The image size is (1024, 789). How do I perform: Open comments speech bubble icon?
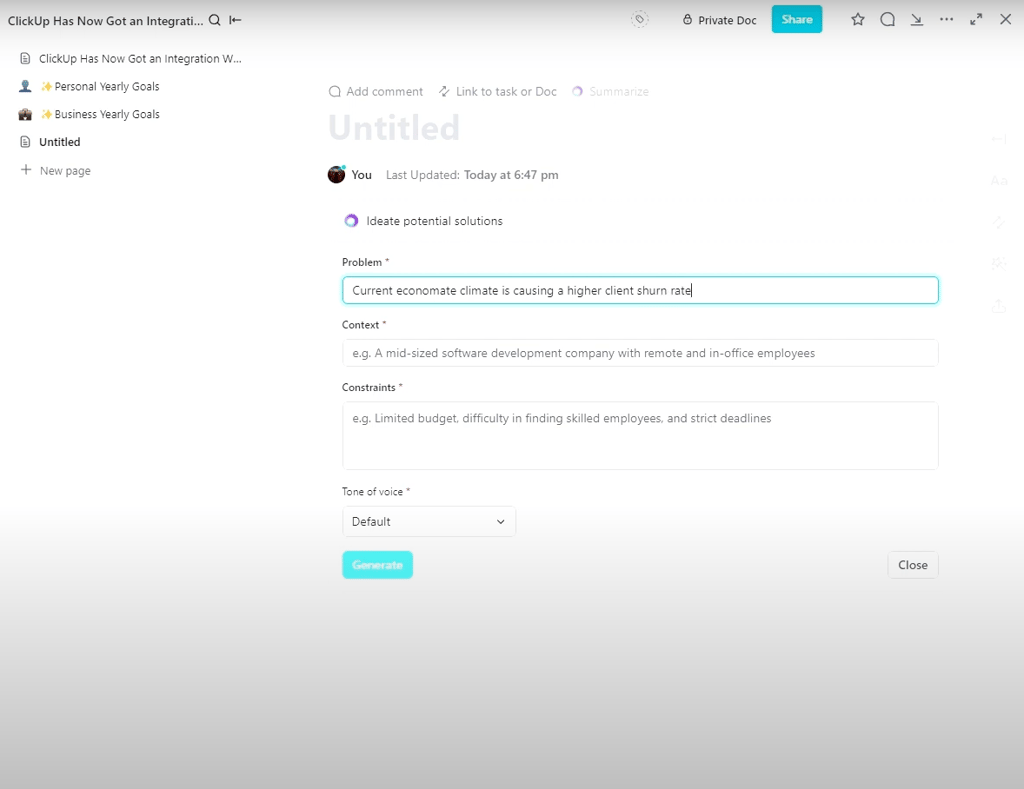point(887,20)
